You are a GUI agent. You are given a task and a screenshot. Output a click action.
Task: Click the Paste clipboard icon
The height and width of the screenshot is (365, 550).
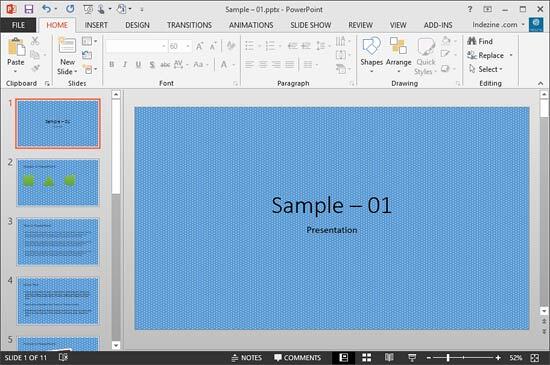[16, 47]
